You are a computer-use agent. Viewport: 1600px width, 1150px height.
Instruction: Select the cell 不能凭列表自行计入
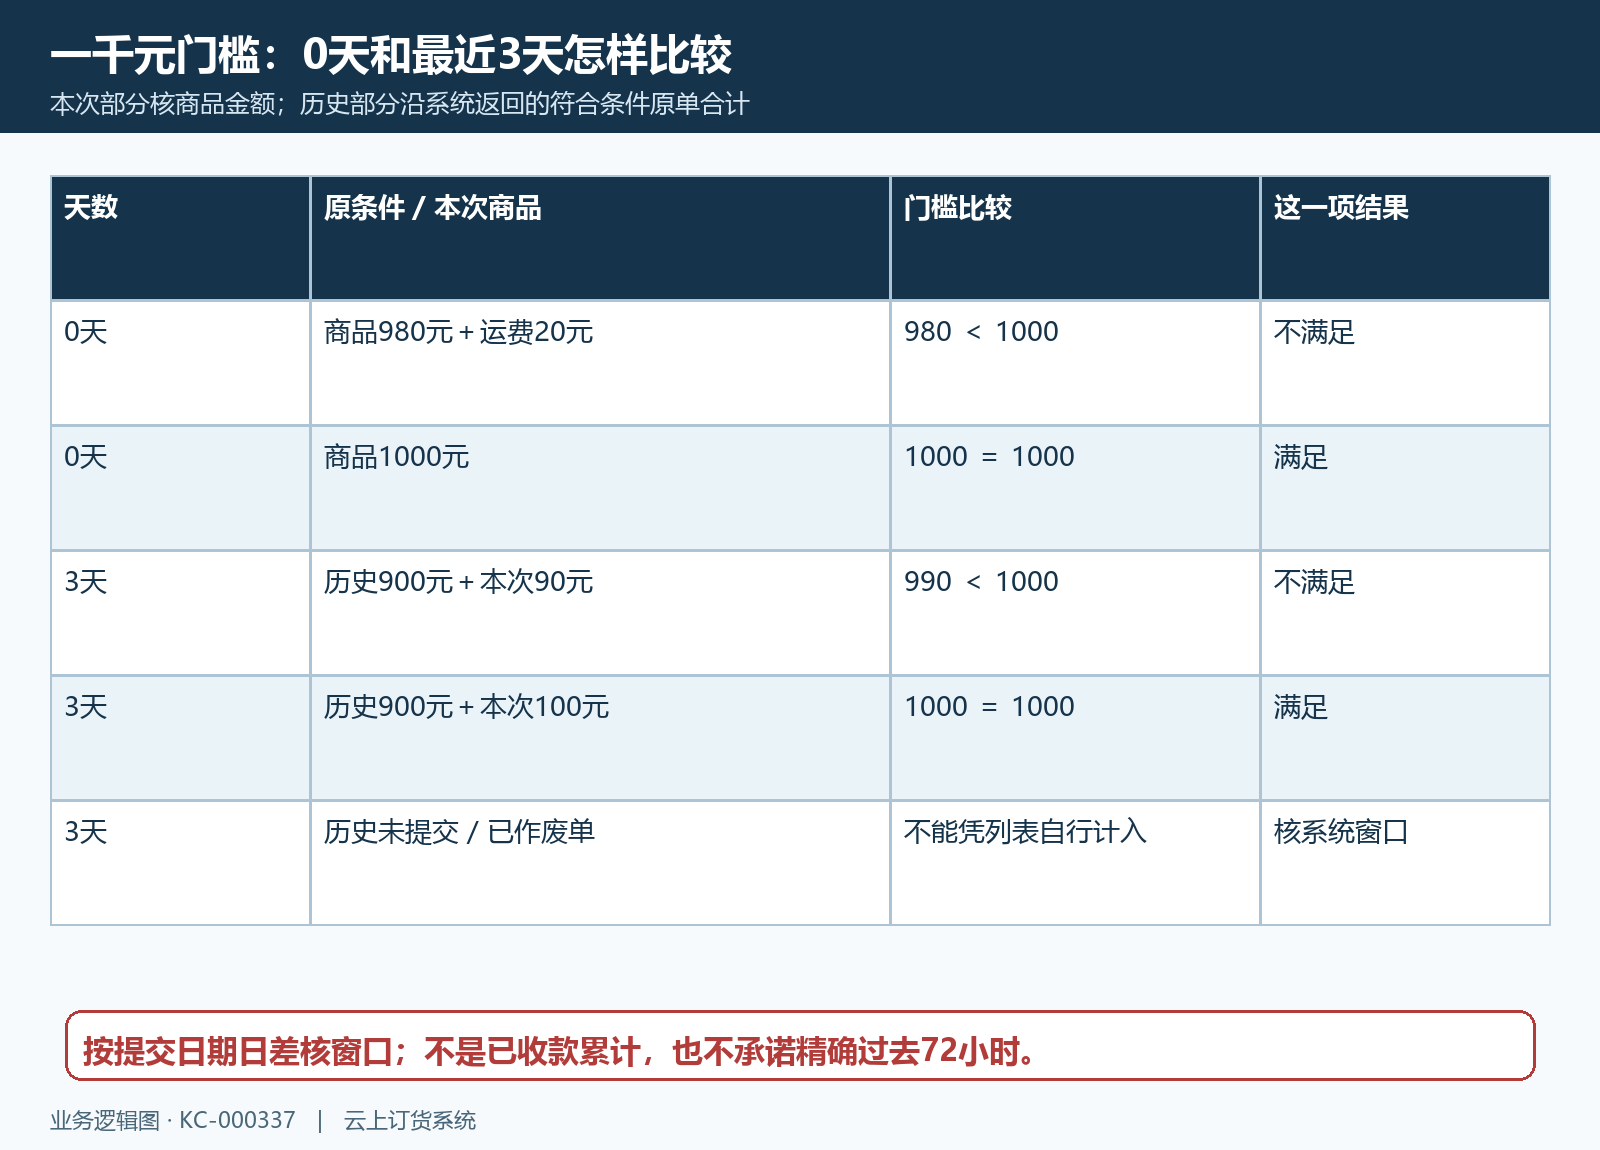(x=1075, y=863)
